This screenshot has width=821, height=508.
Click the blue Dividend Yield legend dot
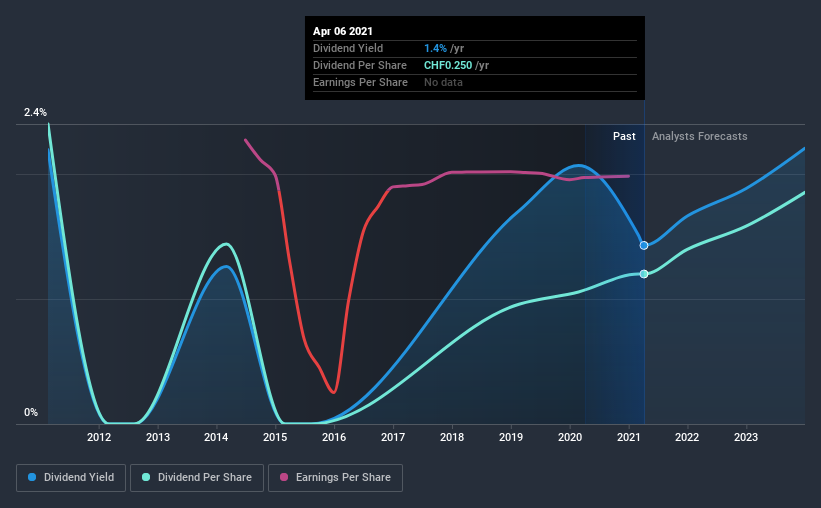(x=32, y=477)
